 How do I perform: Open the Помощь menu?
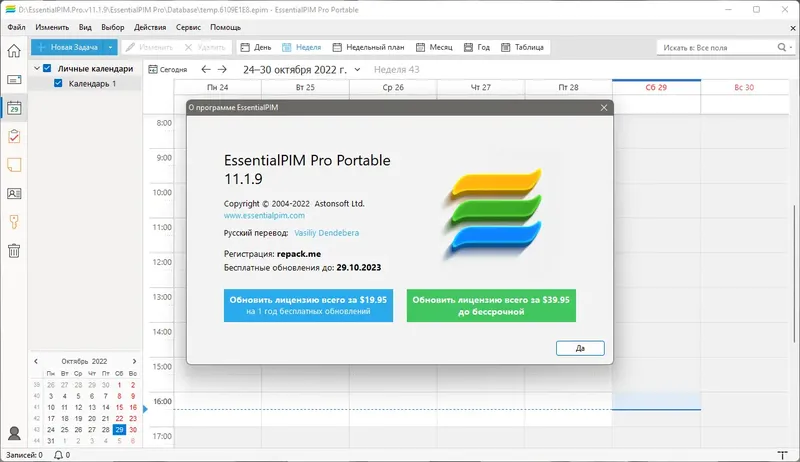tap(226, 28)
